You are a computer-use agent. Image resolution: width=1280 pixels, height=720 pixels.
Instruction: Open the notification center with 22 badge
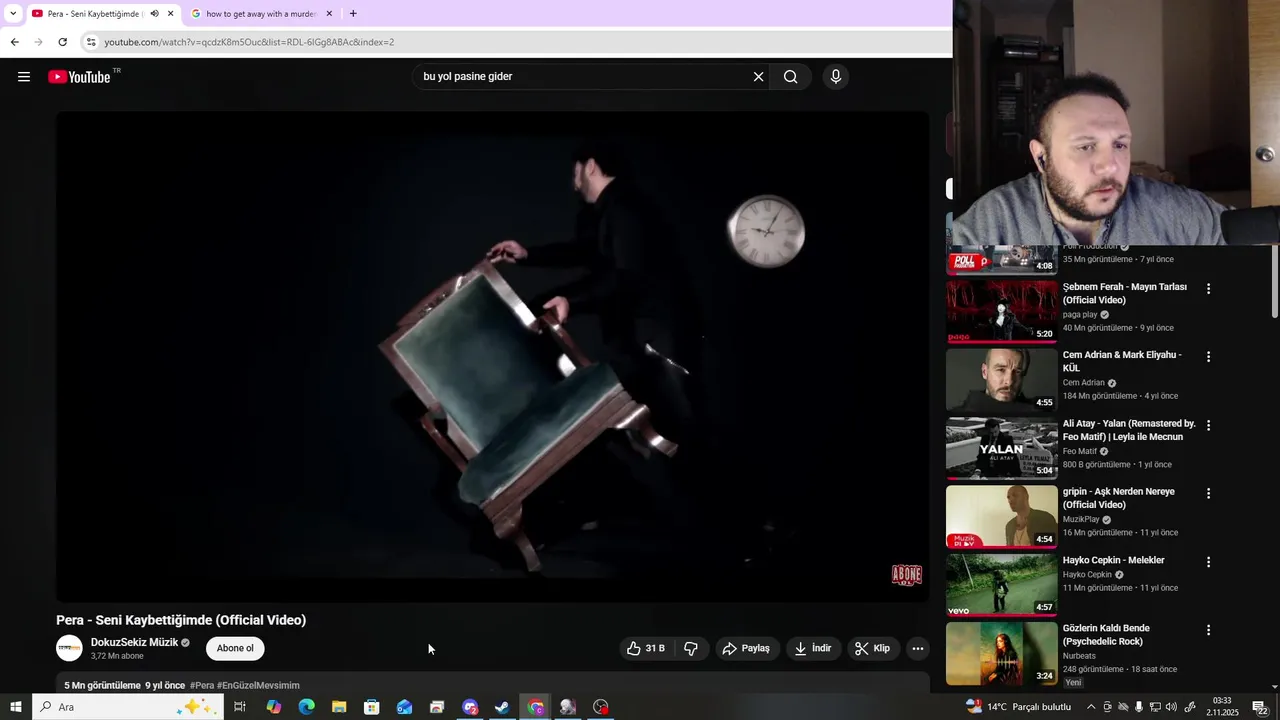(1260, 707)
